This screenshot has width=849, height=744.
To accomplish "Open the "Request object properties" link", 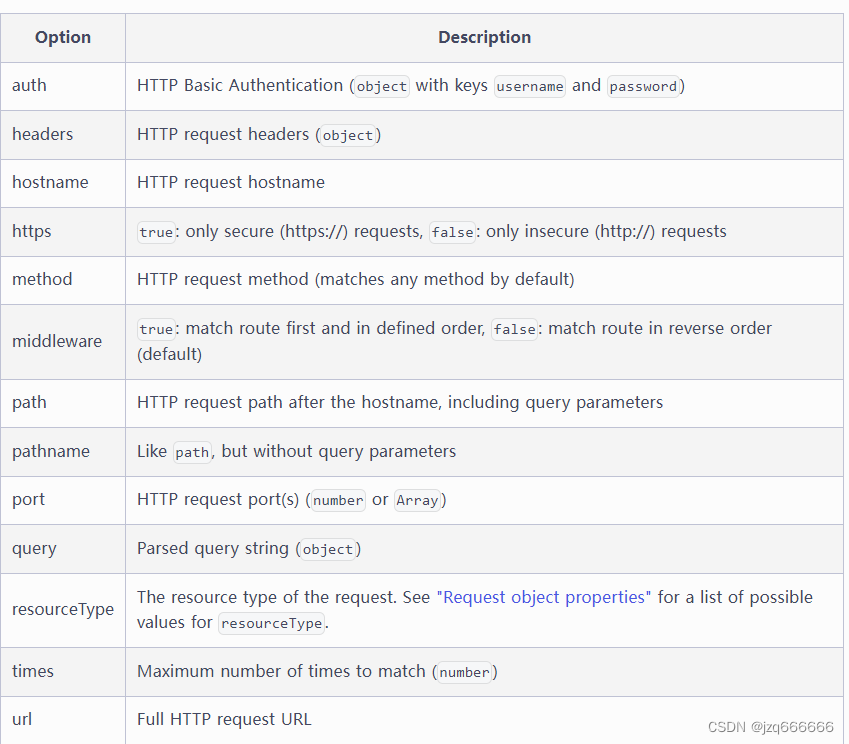I will tap(544, 597).
